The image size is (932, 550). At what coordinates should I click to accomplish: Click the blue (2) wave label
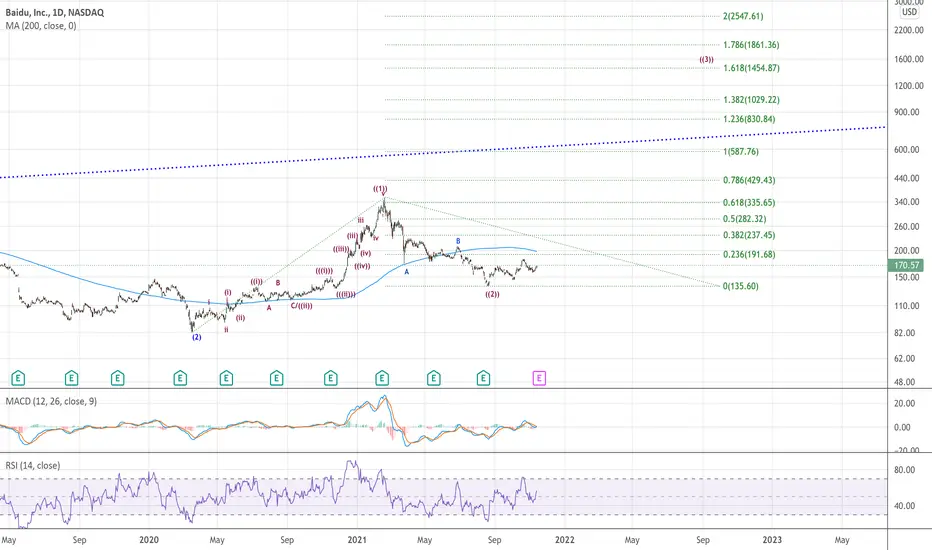[196, 337]
